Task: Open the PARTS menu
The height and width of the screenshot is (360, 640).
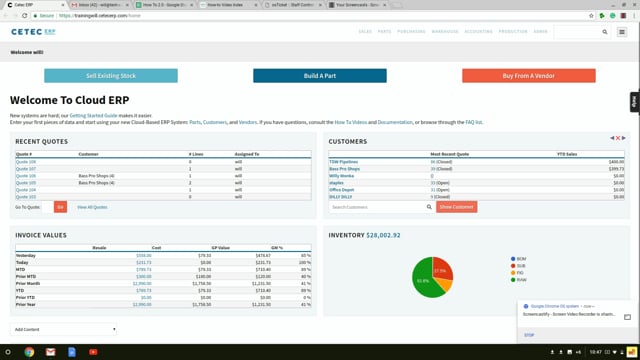Action: pos(384,31)
